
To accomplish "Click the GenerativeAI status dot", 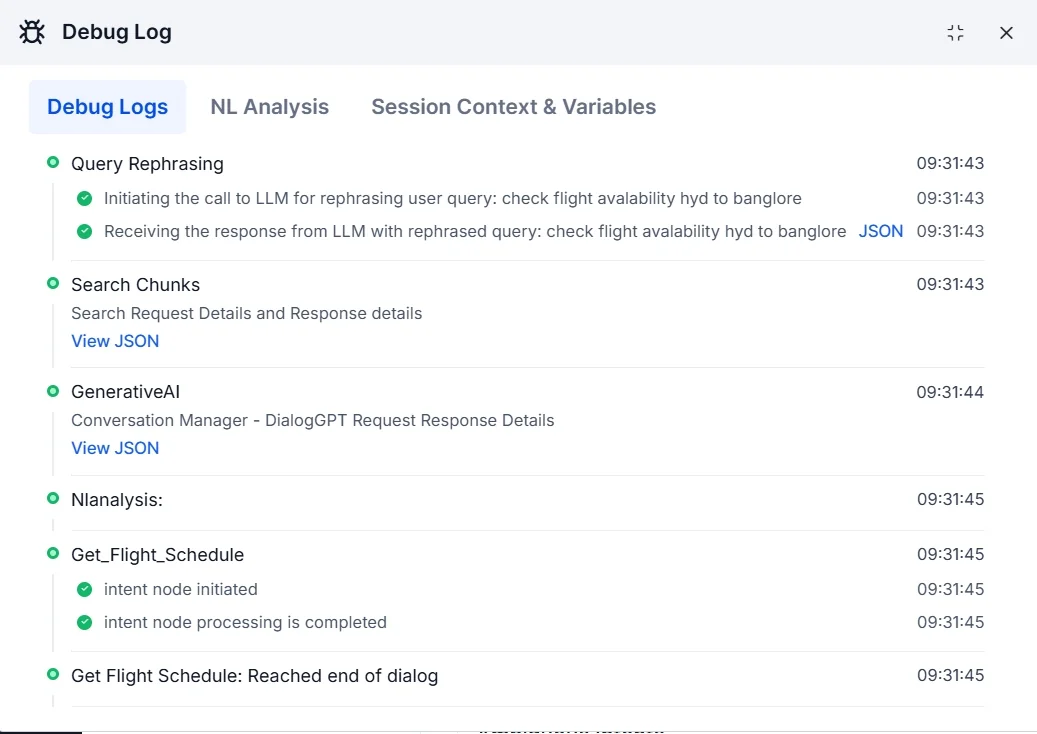I will click(x=53, y=391).
